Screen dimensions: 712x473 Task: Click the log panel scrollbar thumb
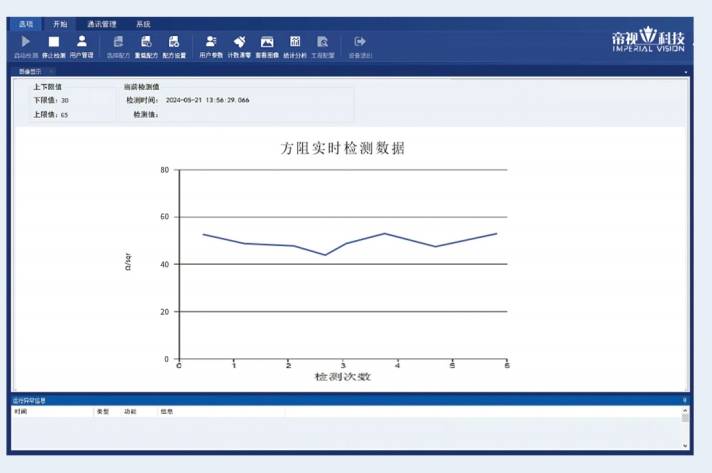(x=685, y=418)
